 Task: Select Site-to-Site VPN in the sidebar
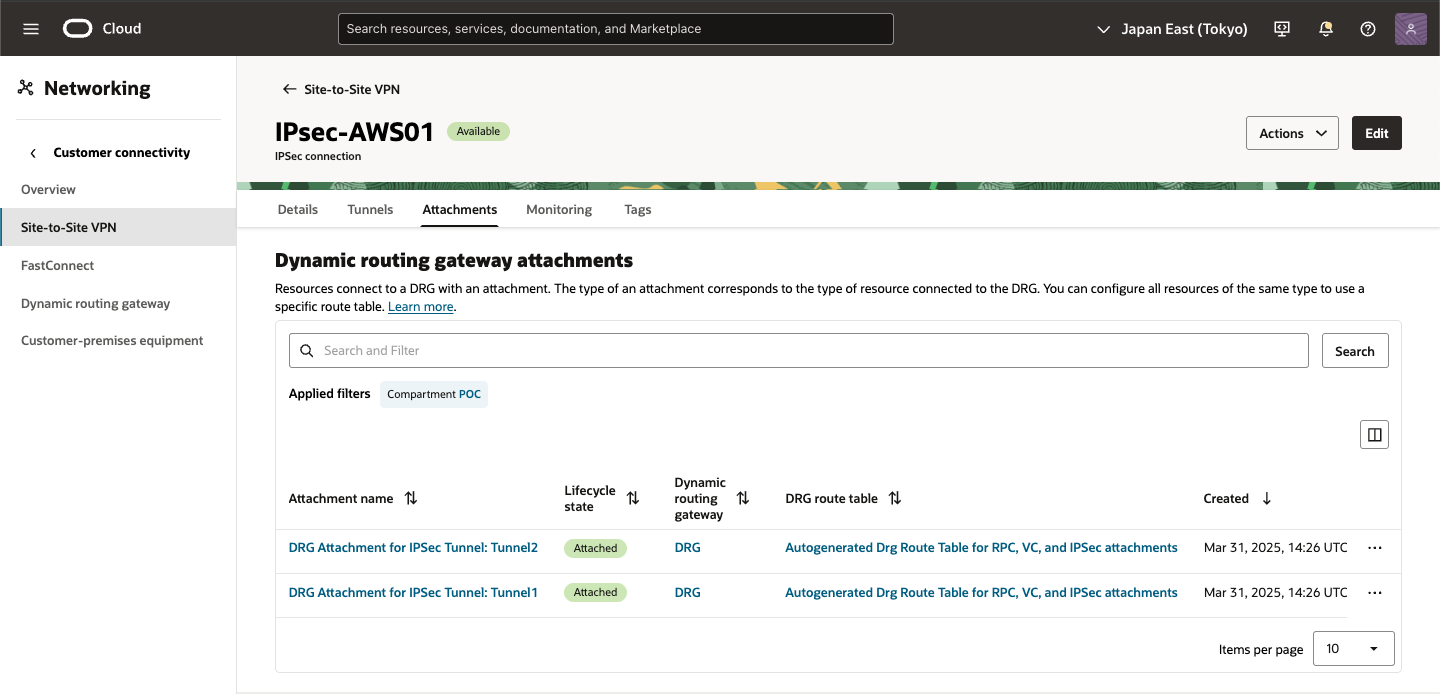(118, 227)
